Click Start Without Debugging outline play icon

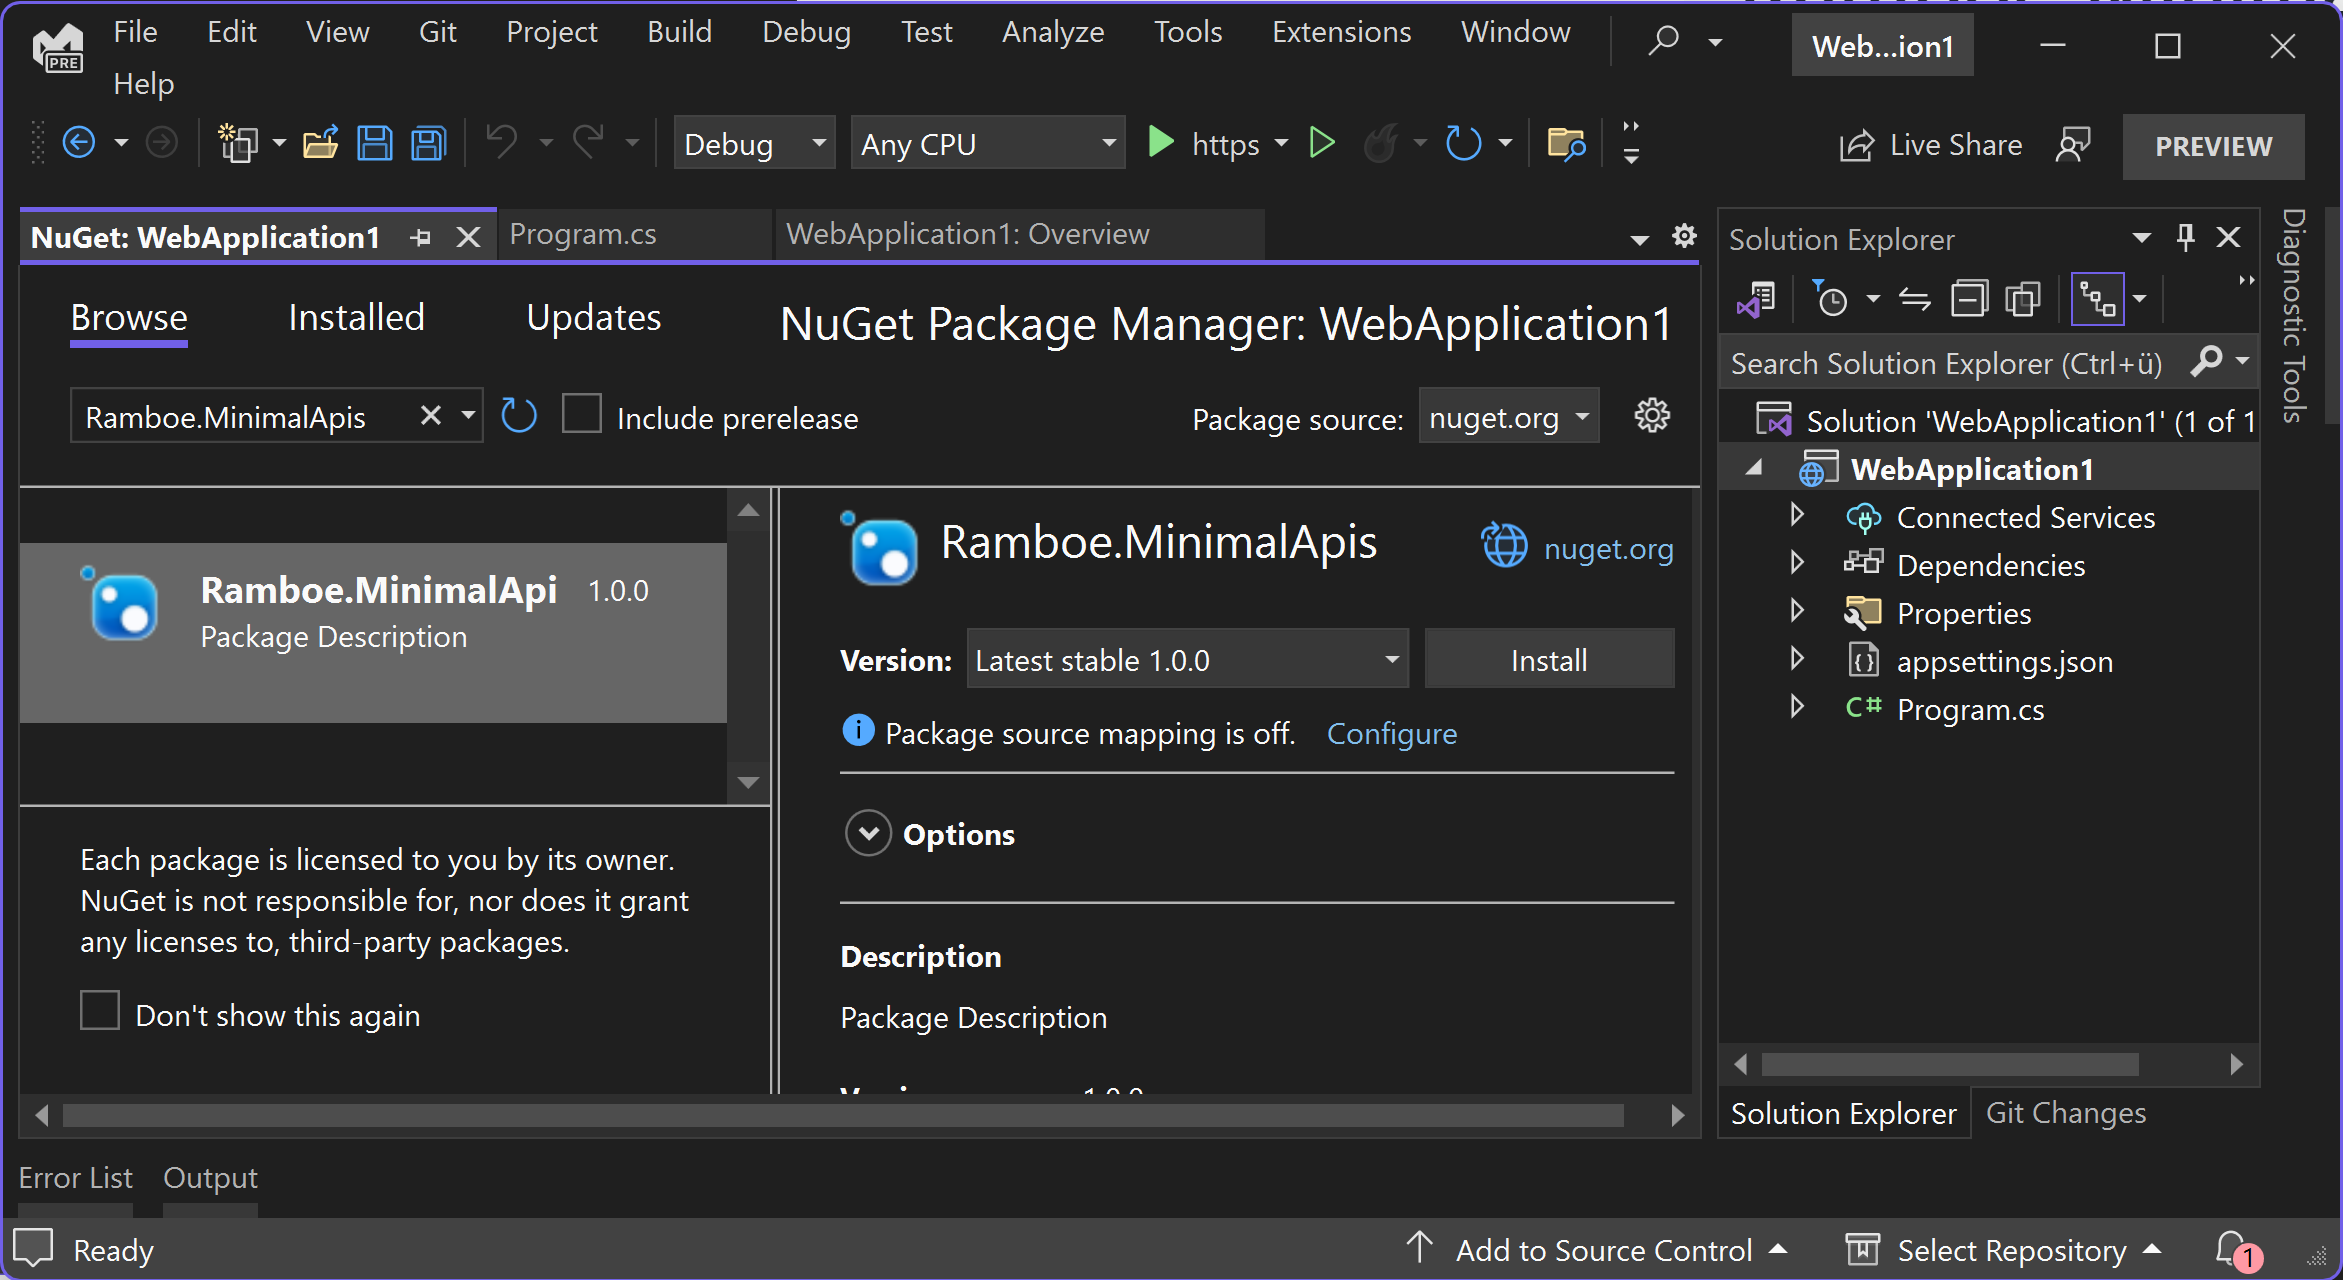1322,143
